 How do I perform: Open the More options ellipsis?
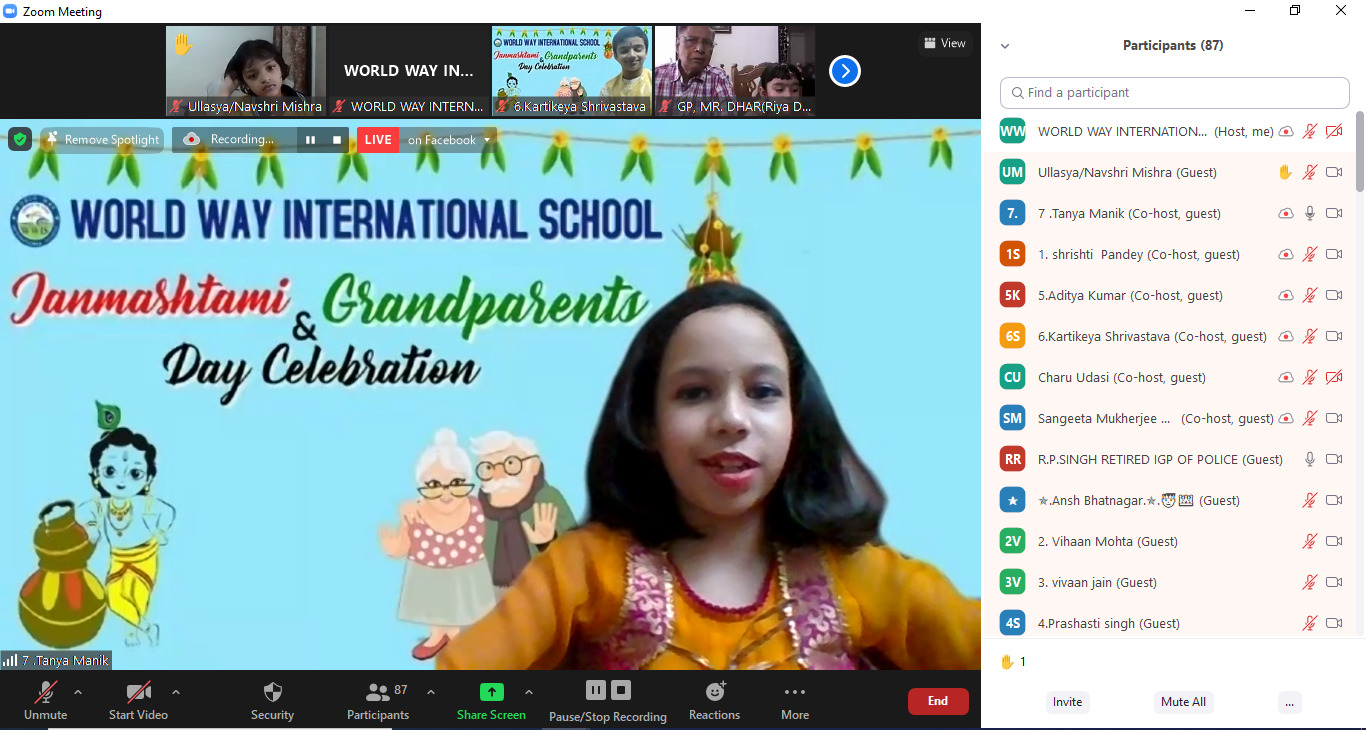tap(795, 691)
